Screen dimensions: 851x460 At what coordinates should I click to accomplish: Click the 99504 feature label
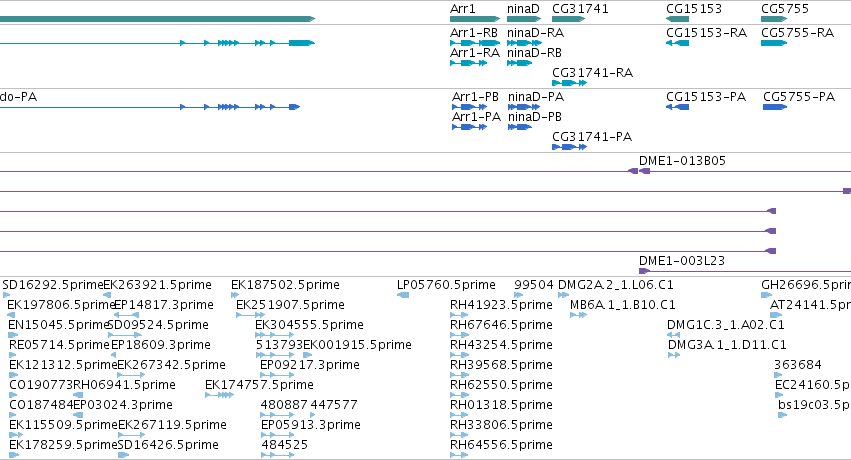coord(534,285)
